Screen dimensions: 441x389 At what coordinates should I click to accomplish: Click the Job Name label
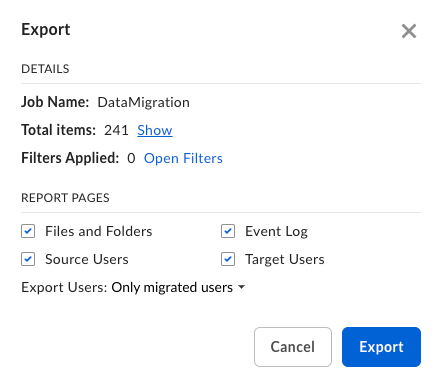55,102
